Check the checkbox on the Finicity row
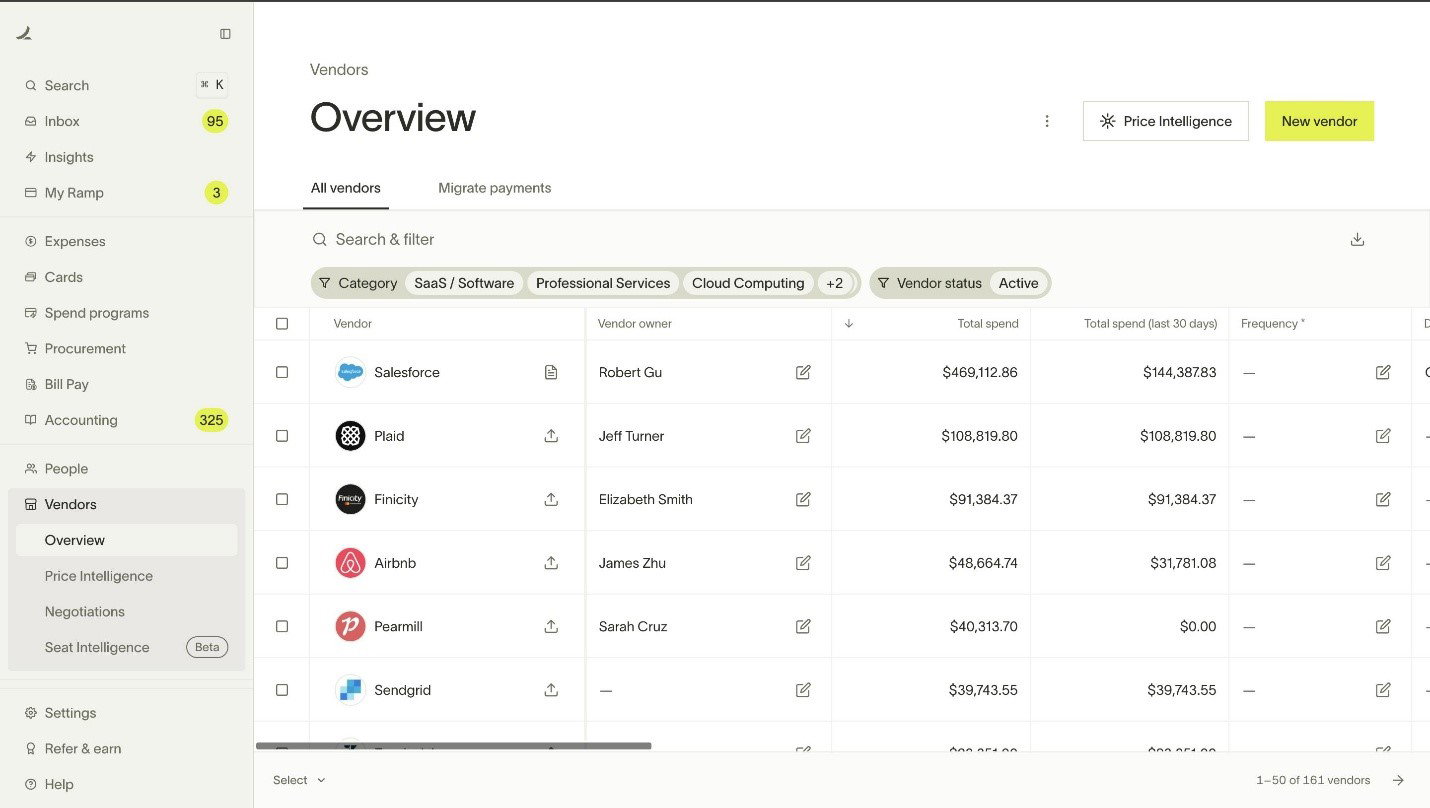Image resolution: width=1430 pixels, height=808 pixels. coord(282,499)
